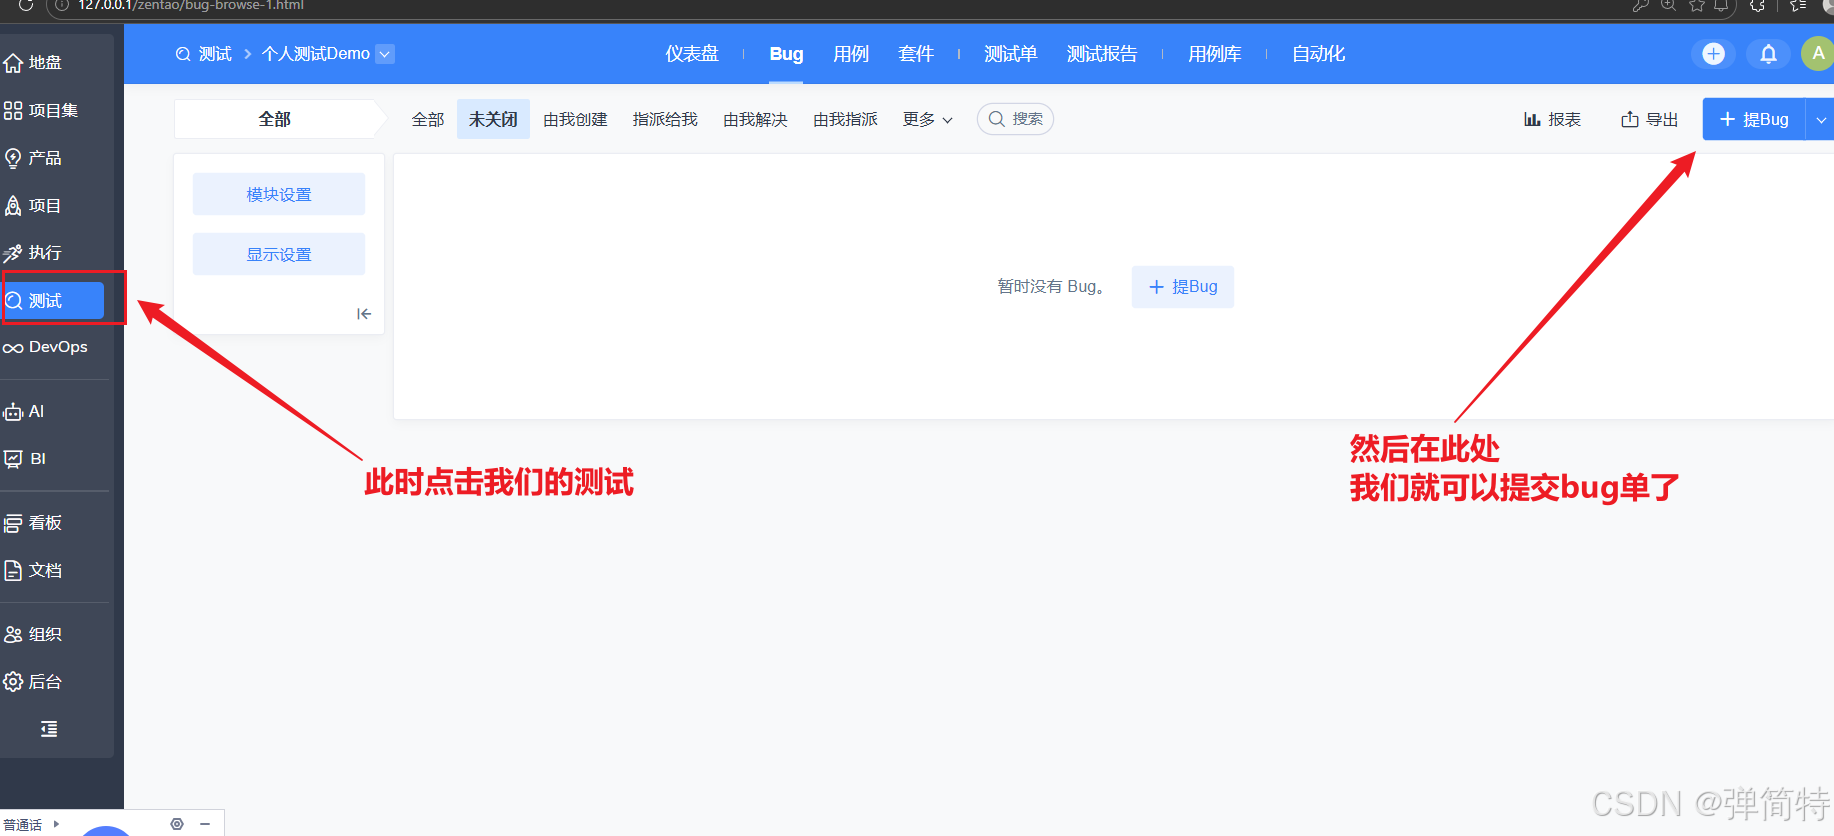Image resolution: width=1834 pixels, height=836 pixels.
Task: Click the 搜索 search box
Action: (x=1015, y=119)
